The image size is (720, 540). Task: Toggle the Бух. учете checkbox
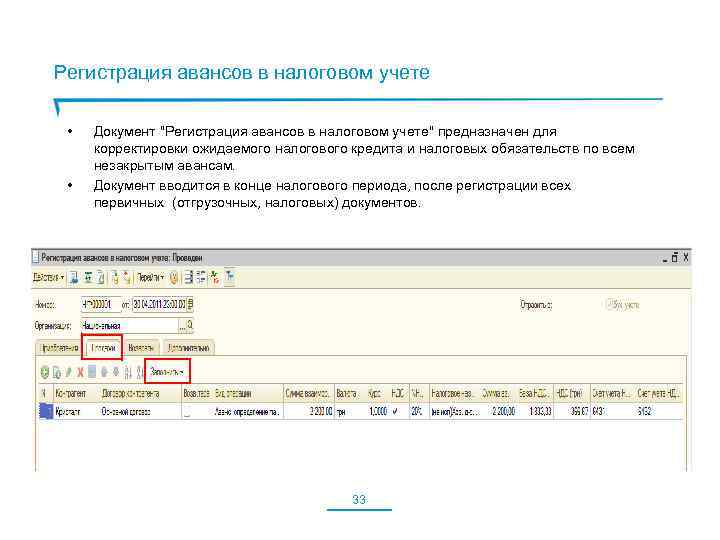[610, 304]
